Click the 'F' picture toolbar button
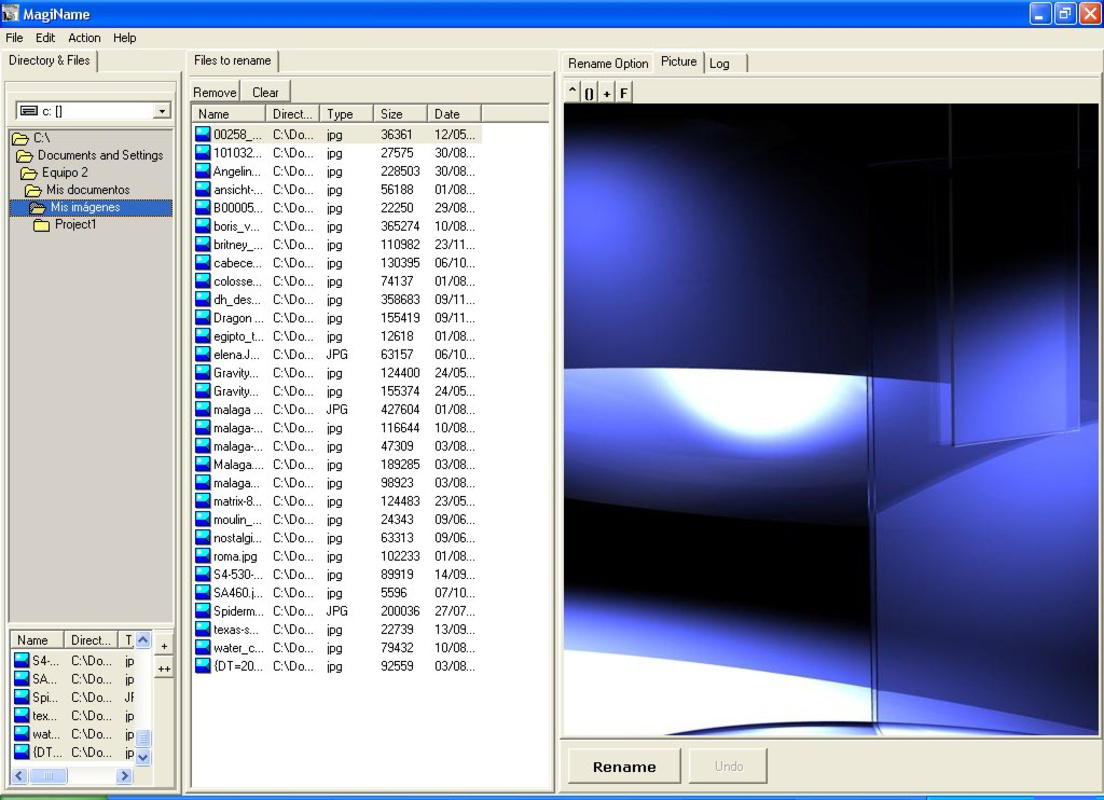 coord(624,92)
